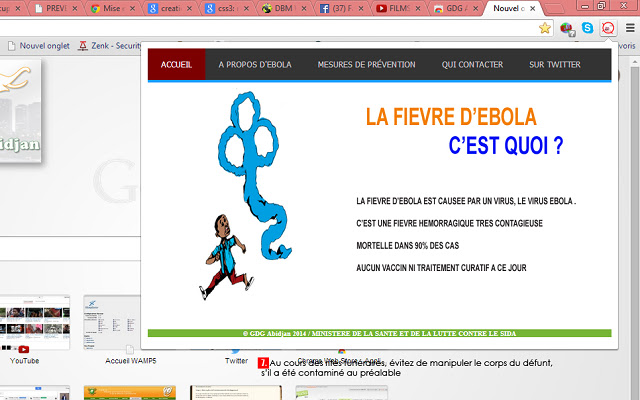Open MESURES DE PRÉVENTION section
This screenshot has height=400, width=640.
(x=366, y=64)
